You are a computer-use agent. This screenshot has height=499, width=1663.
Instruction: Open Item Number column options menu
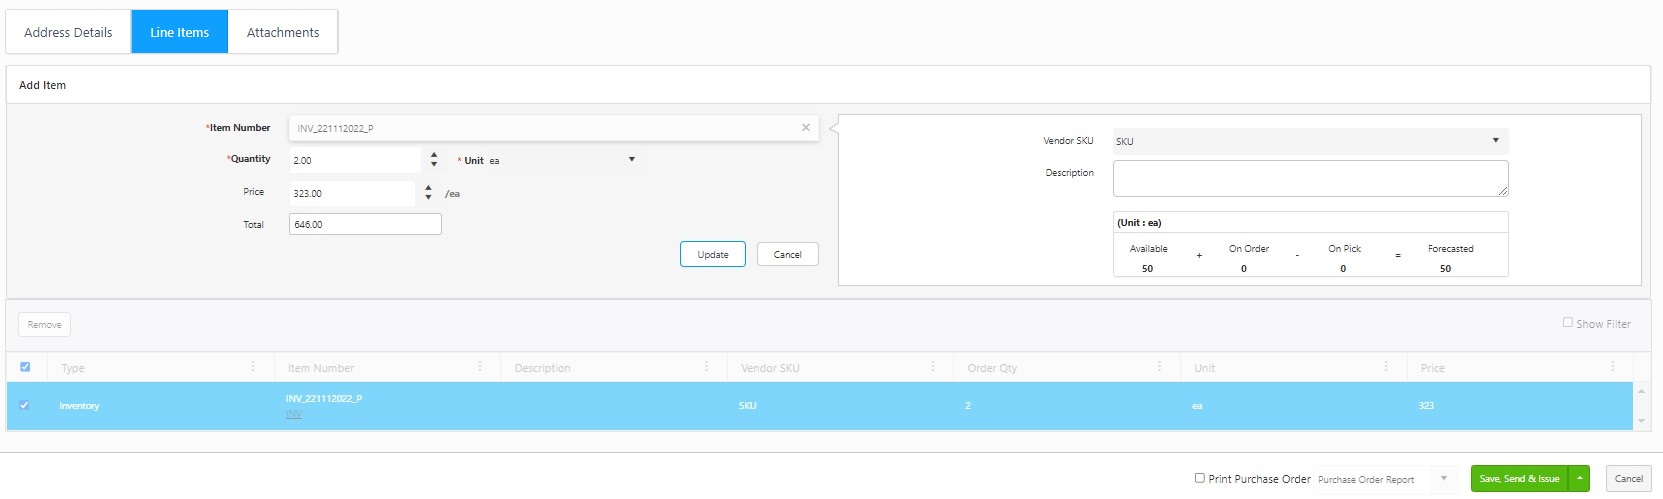[480, 367]
